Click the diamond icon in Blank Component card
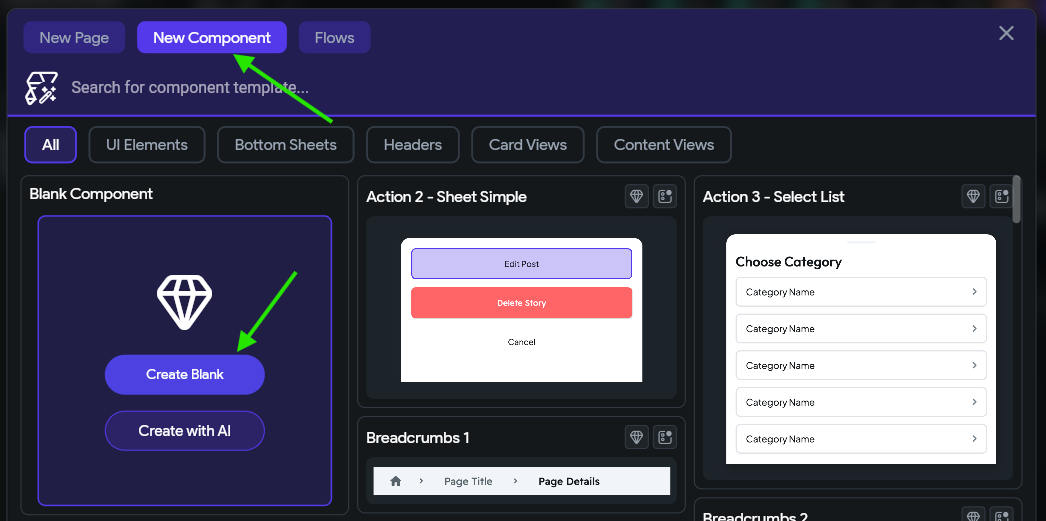Viewport: 1046px width, 521px height. 185,303
